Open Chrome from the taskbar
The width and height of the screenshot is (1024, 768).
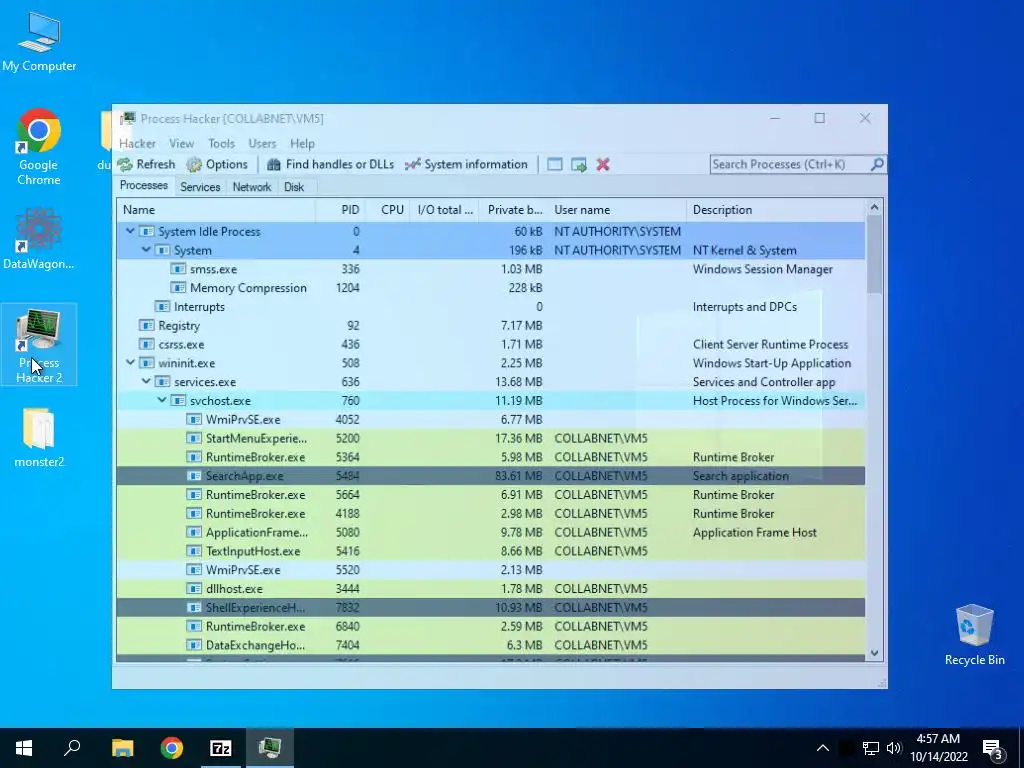tap(172, 748)
